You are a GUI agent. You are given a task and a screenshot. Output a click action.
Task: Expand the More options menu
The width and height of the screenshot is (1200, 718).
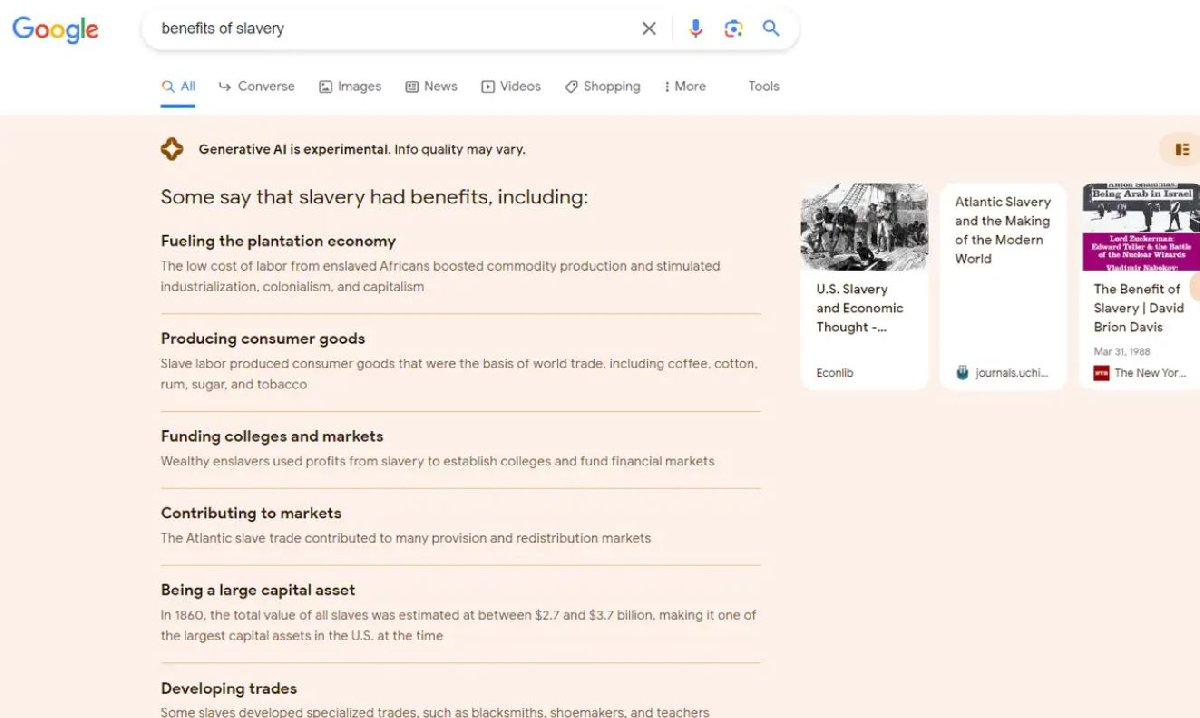[685, 87]
